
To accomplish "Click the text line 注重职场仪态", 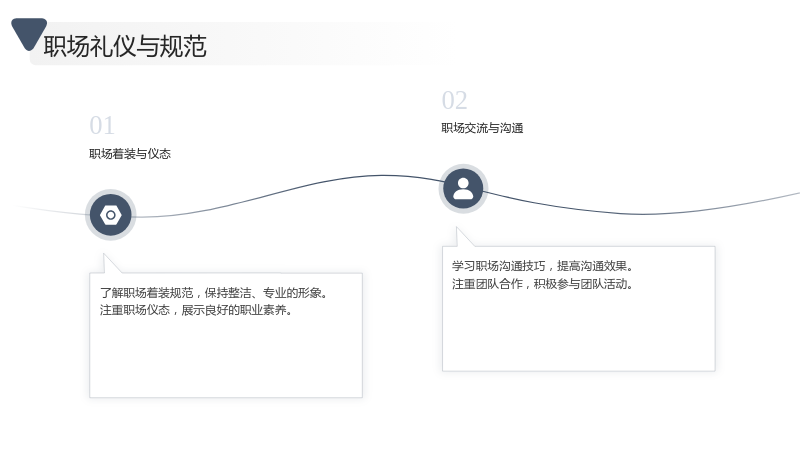I will (x=196, y=310).
